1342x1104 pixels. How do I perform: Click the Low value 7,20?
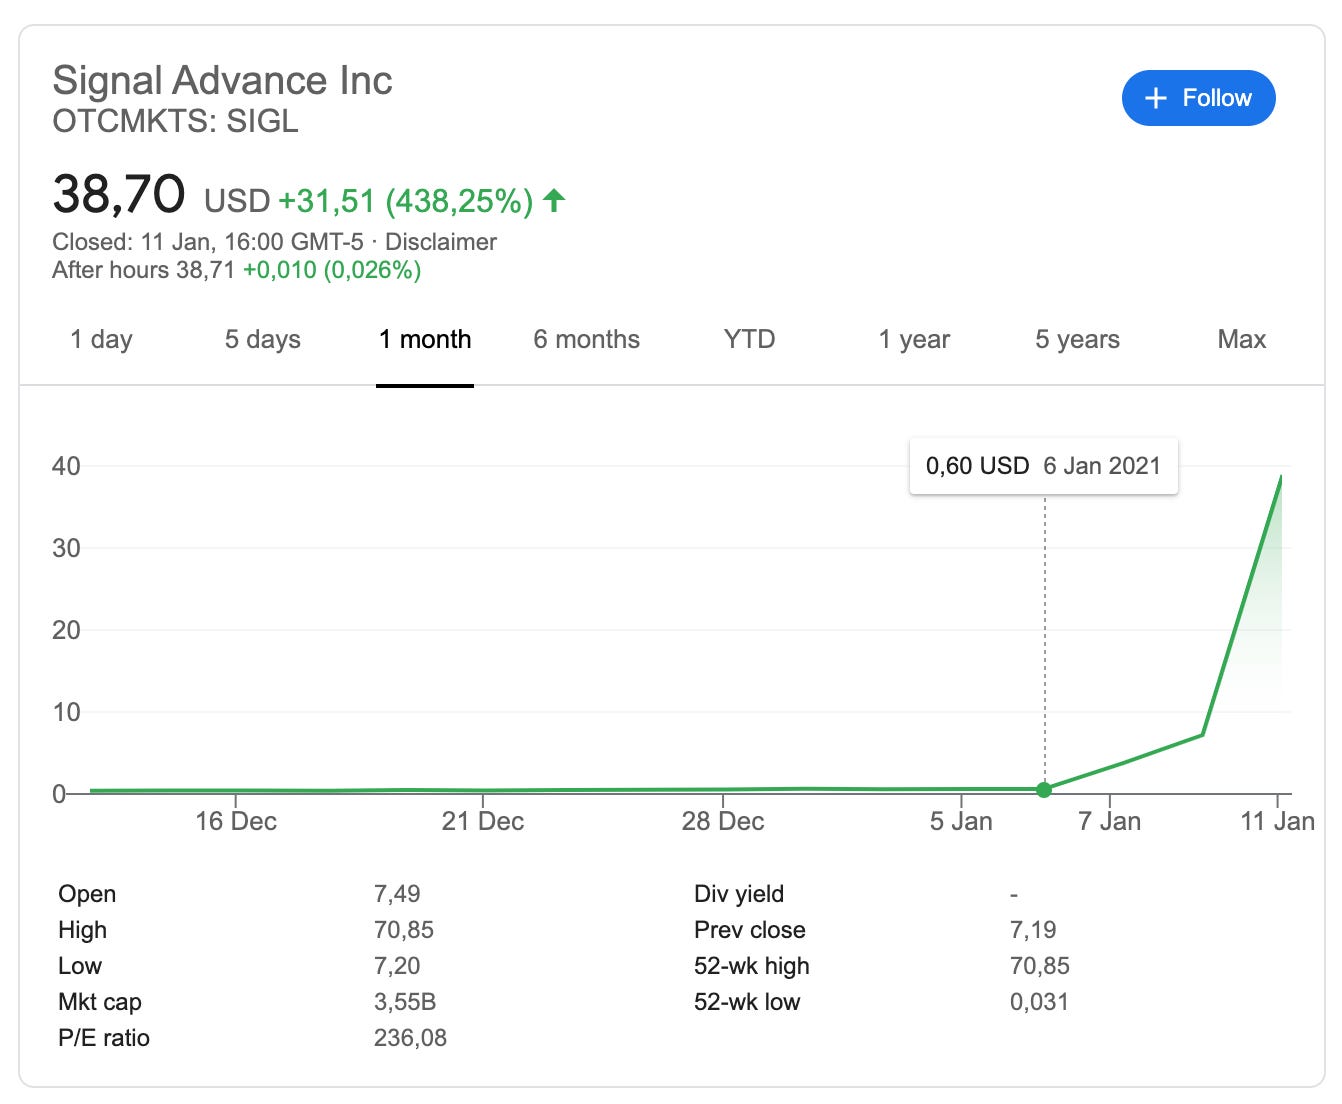[x=397, y=966]
